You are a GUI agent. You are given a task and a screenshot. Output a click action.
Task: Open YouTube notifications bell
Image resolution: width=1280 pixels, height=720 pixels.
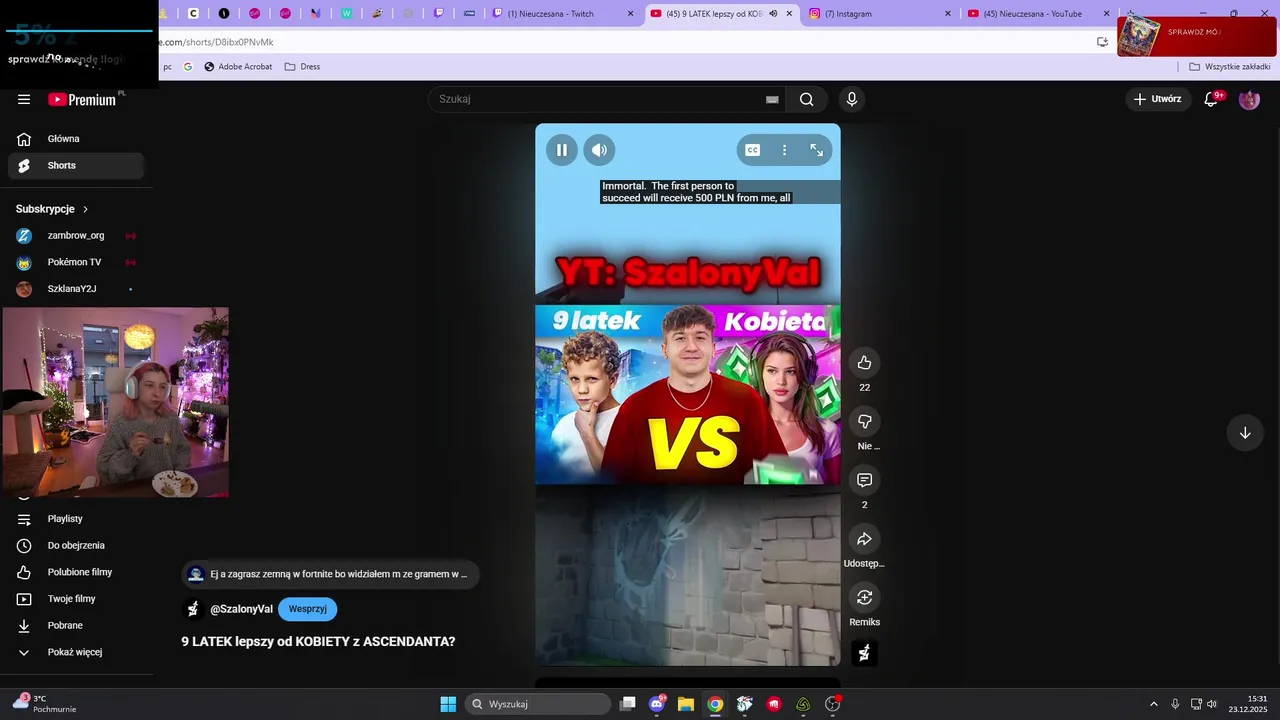coord(1211,99)
